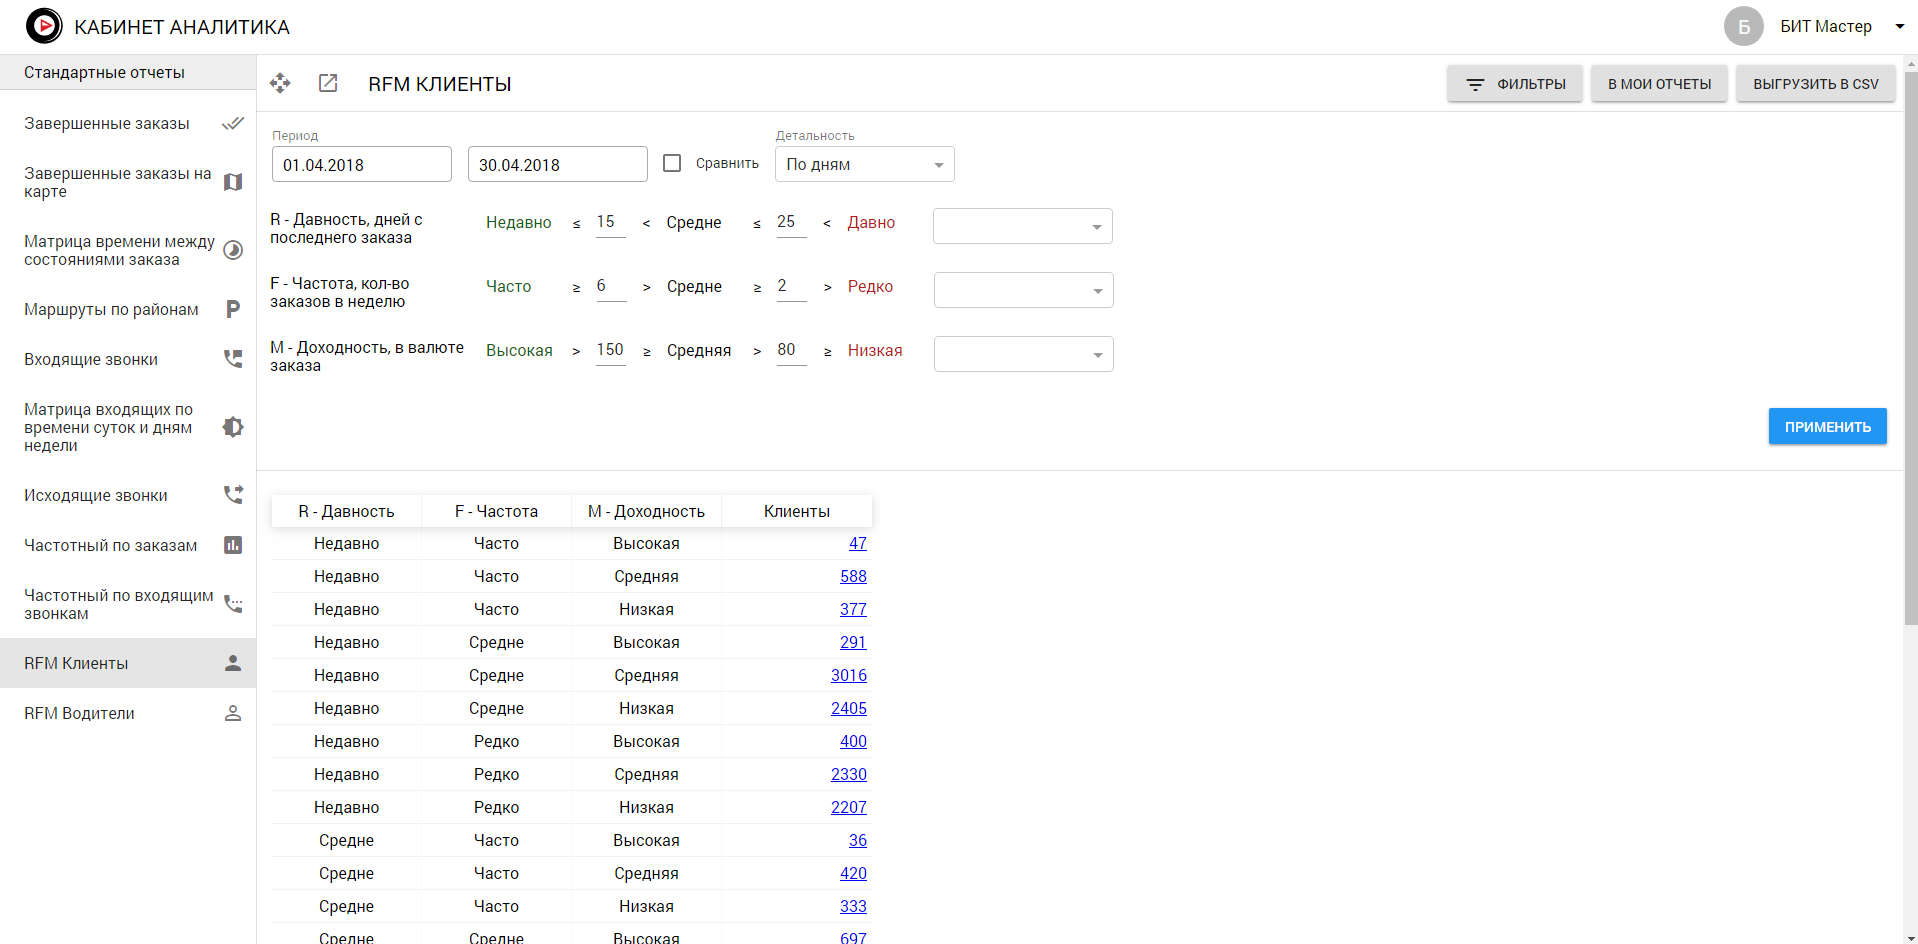Open the 3016 clients link

click(848, 675)
